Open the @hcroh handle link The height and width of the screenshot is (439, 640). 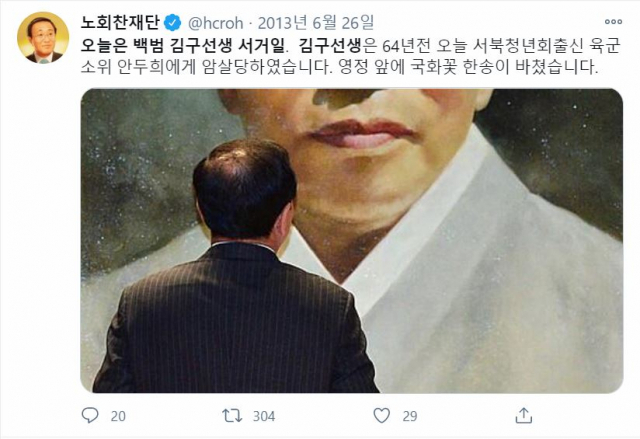[216, 23]
